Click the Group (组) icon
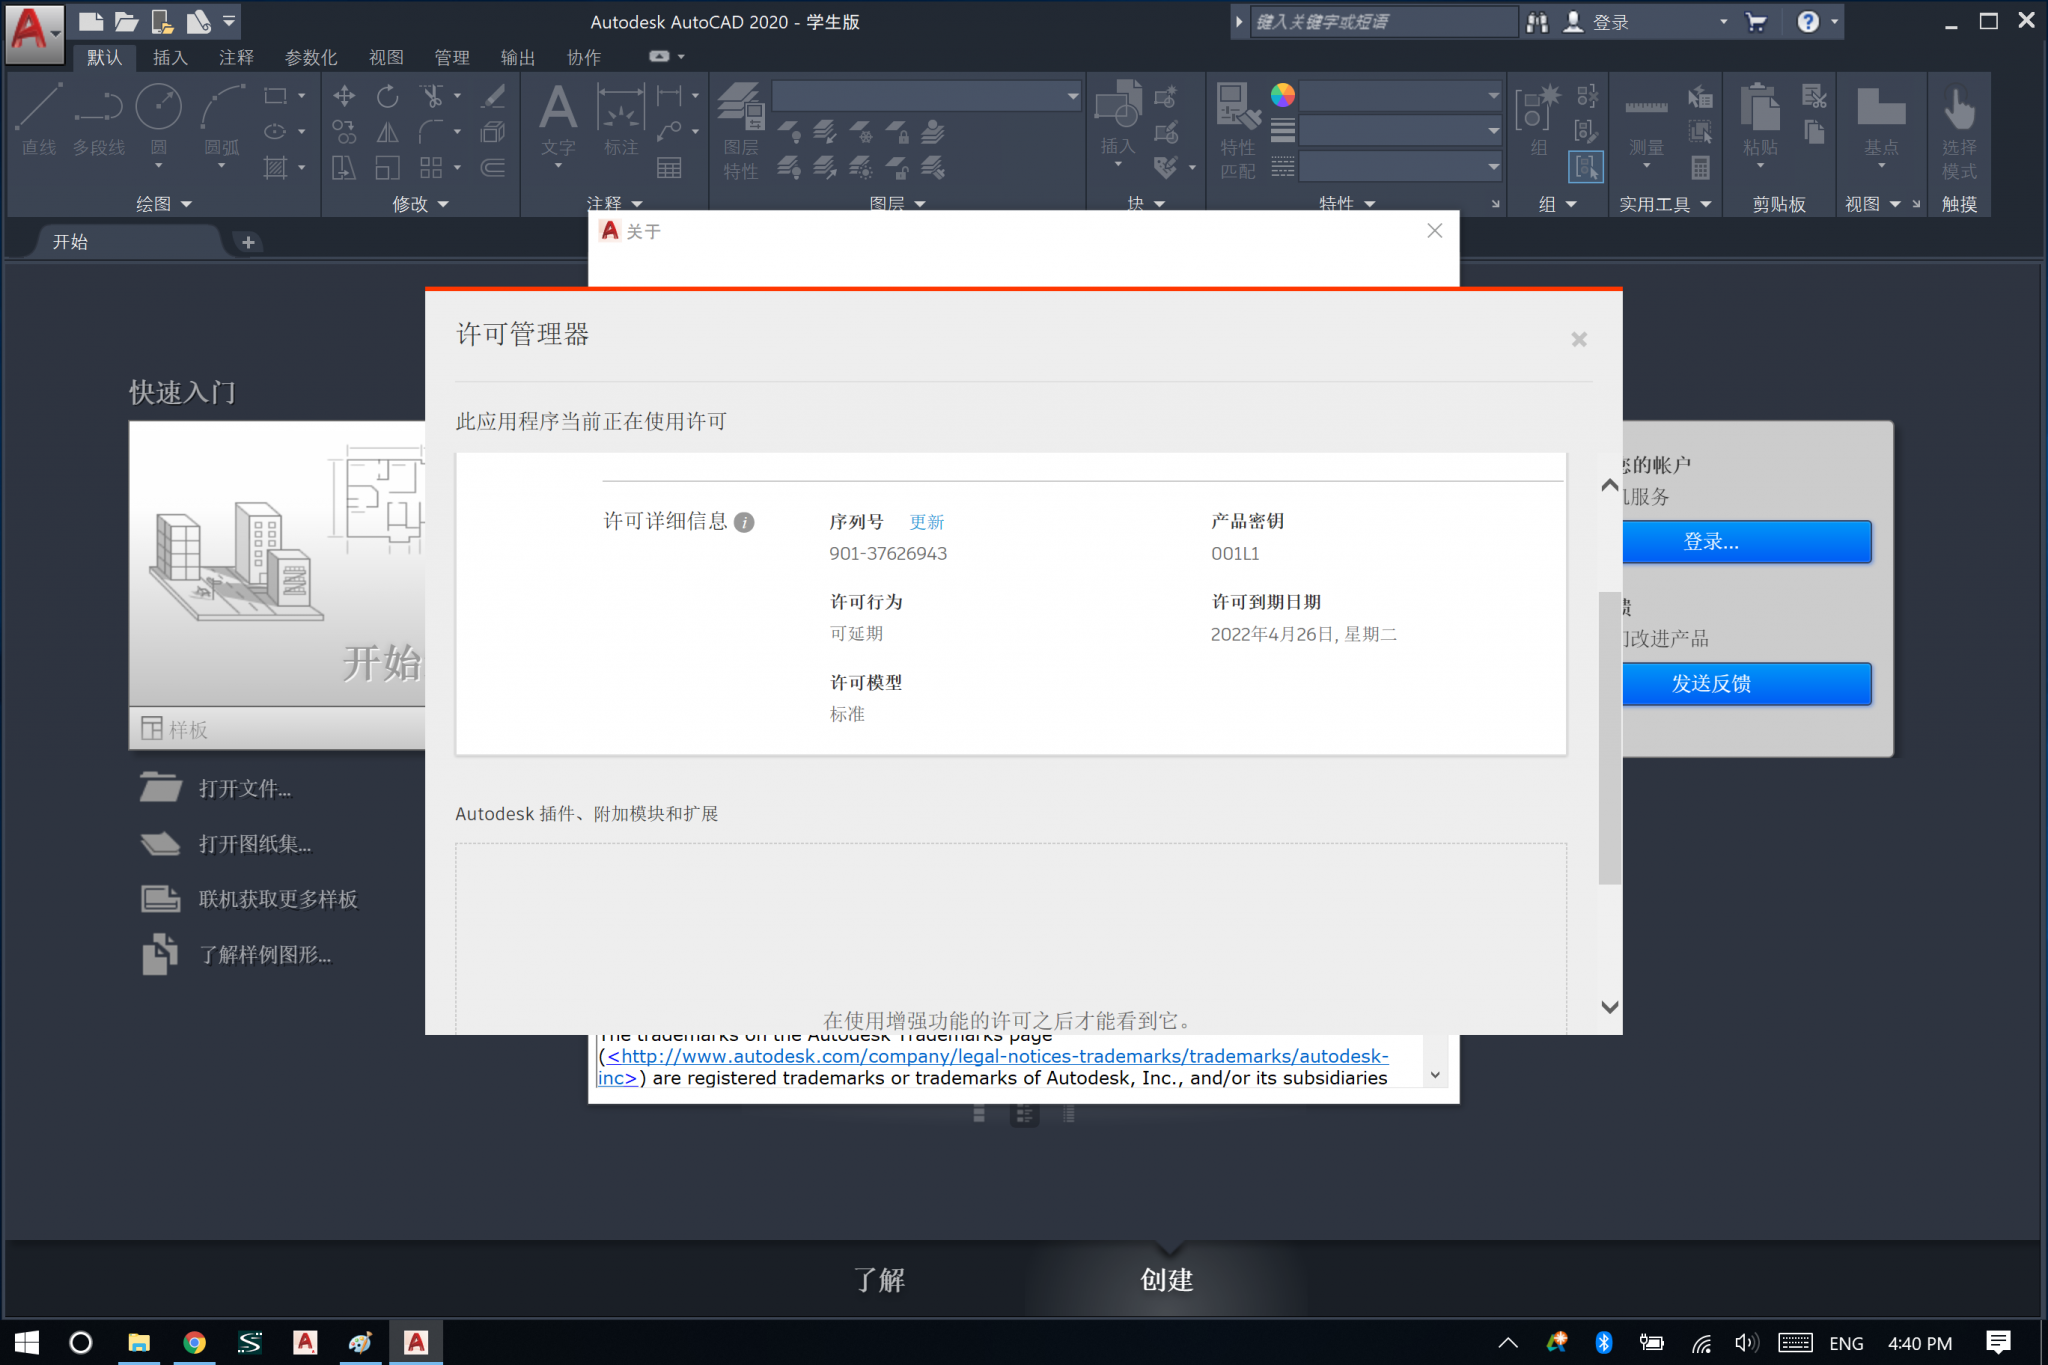Viewport: 2048px width, 1365px height. tap(1538, 120)
